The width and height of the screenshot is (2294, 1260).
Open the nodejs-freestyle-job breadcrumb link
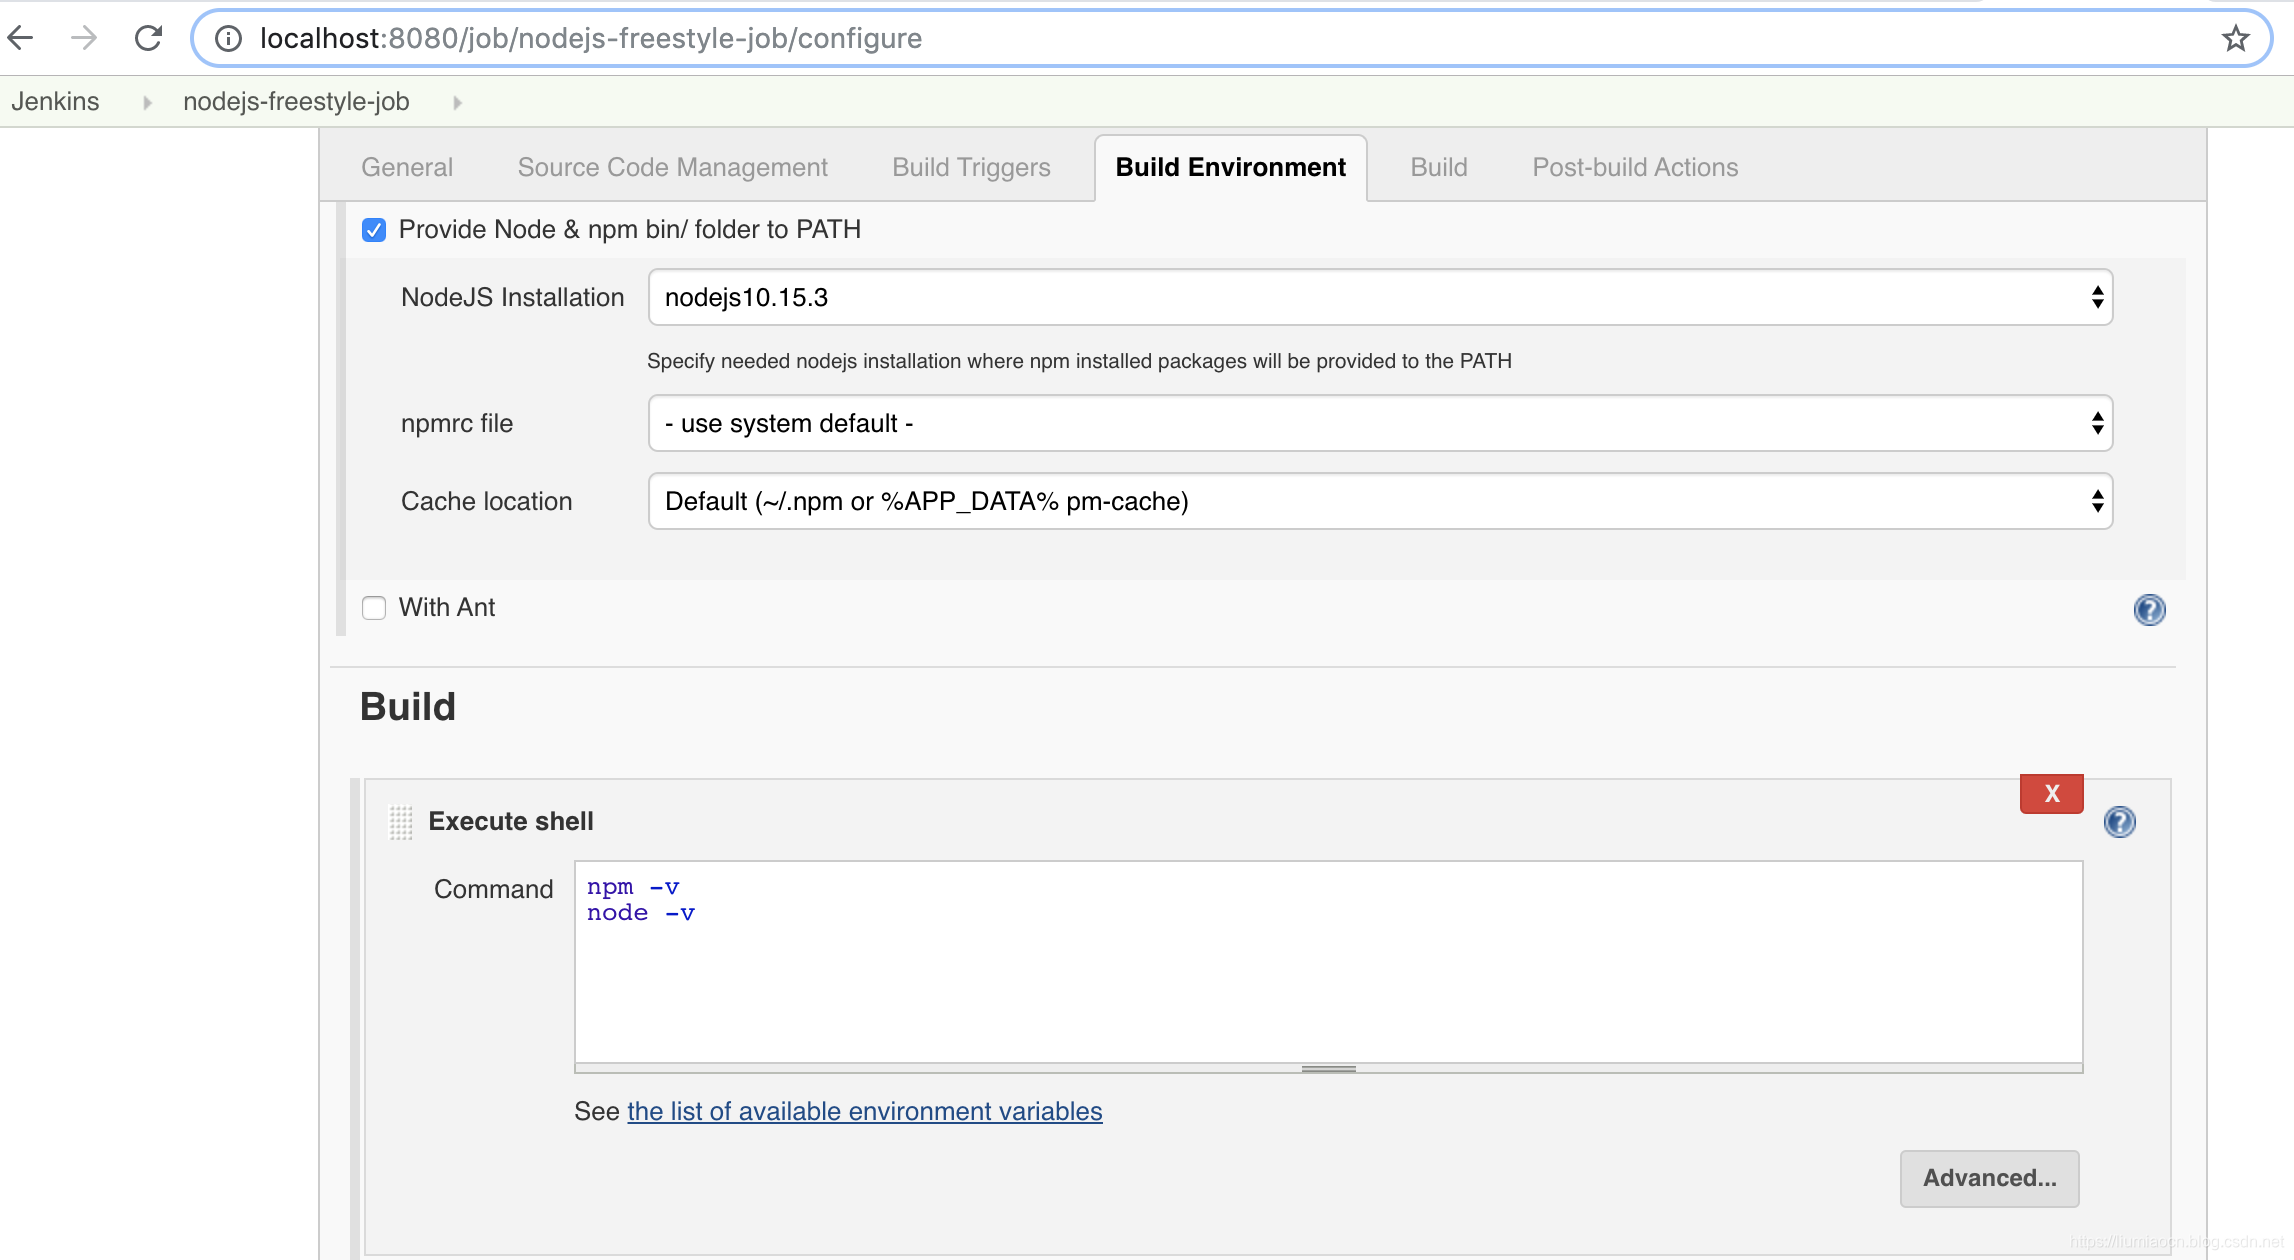(296, 101)
